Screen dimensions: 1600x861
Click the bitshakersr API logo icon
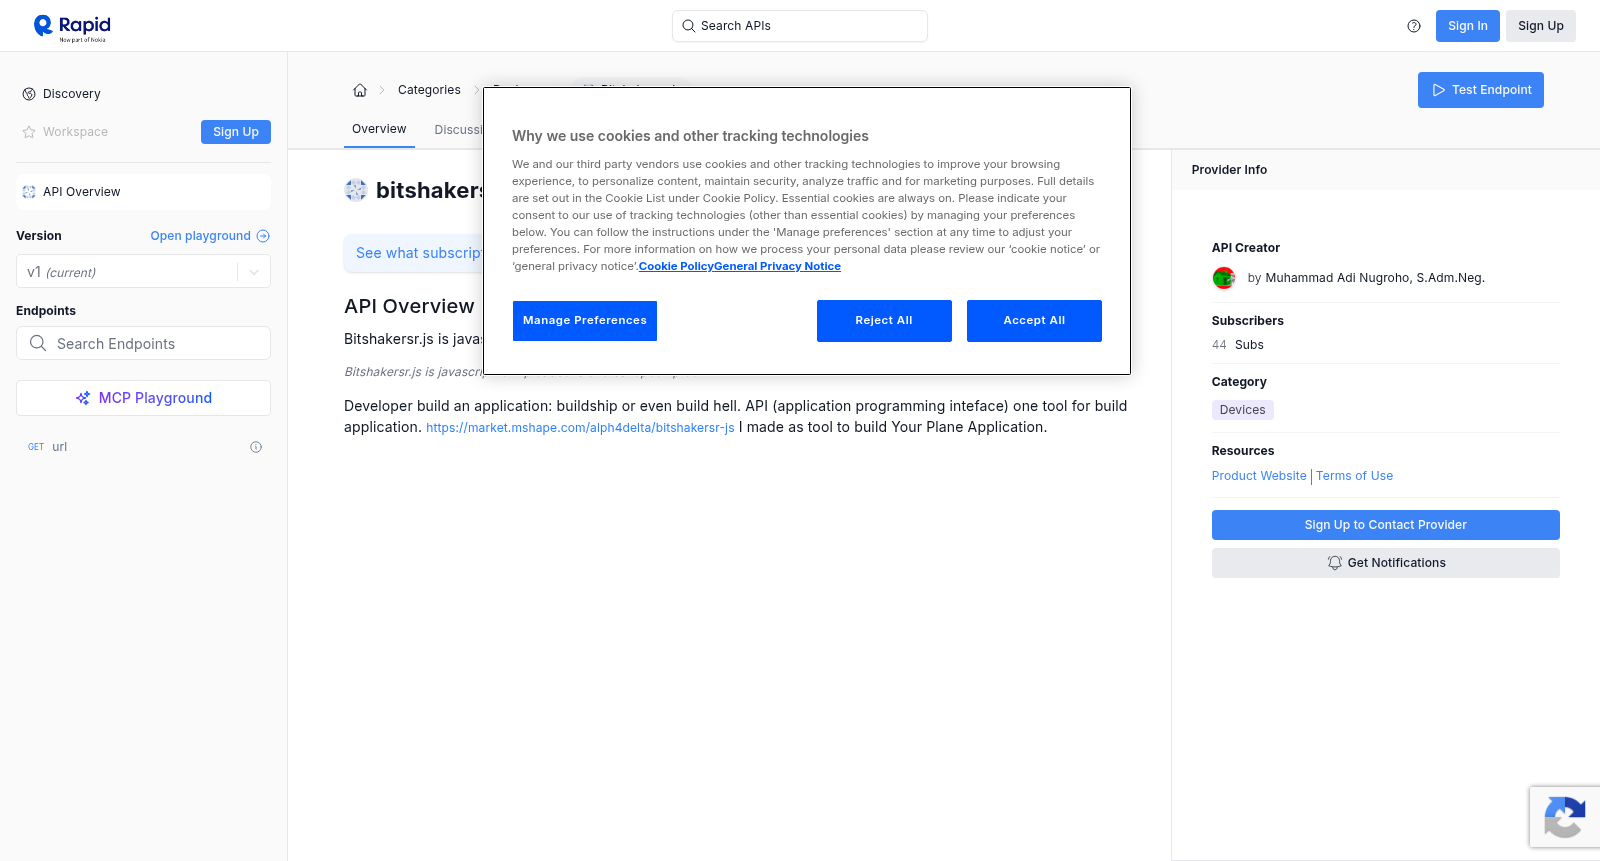point(356,190)
